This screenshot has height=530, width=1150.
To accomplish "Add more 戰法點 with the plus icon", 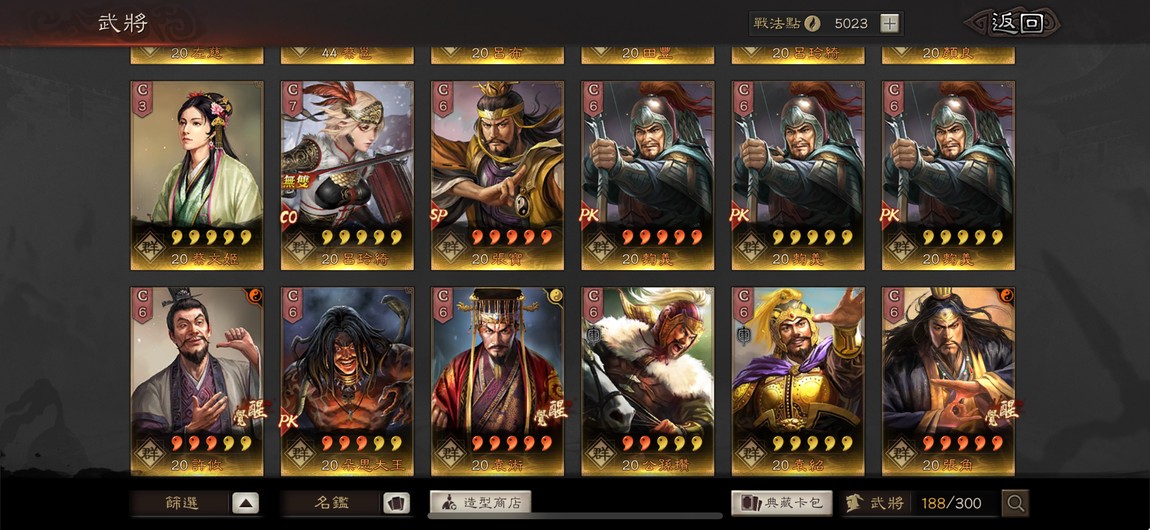I will [x=889, y=23].
